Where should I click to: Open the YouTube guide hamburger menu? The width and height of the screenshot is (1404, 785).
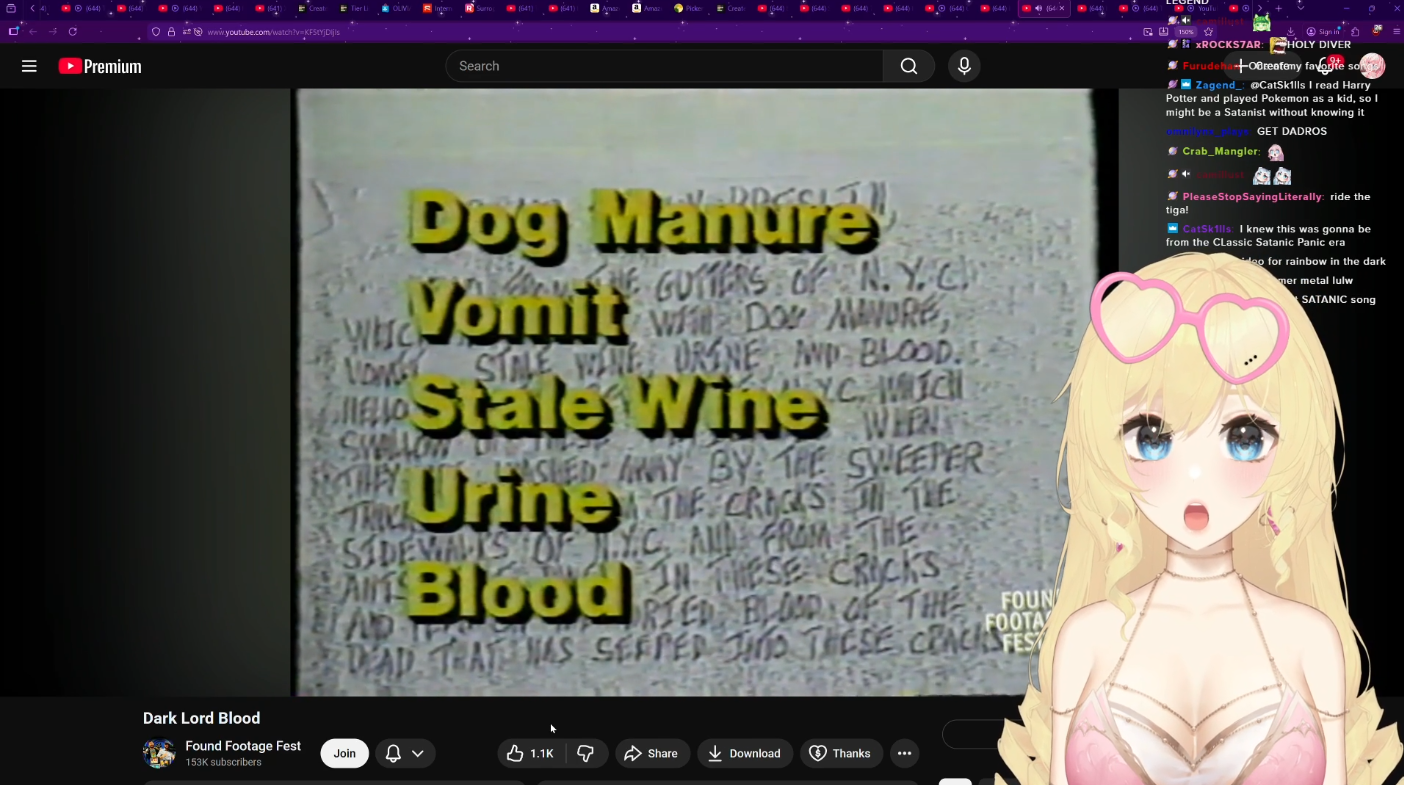[x=29, y=66]
